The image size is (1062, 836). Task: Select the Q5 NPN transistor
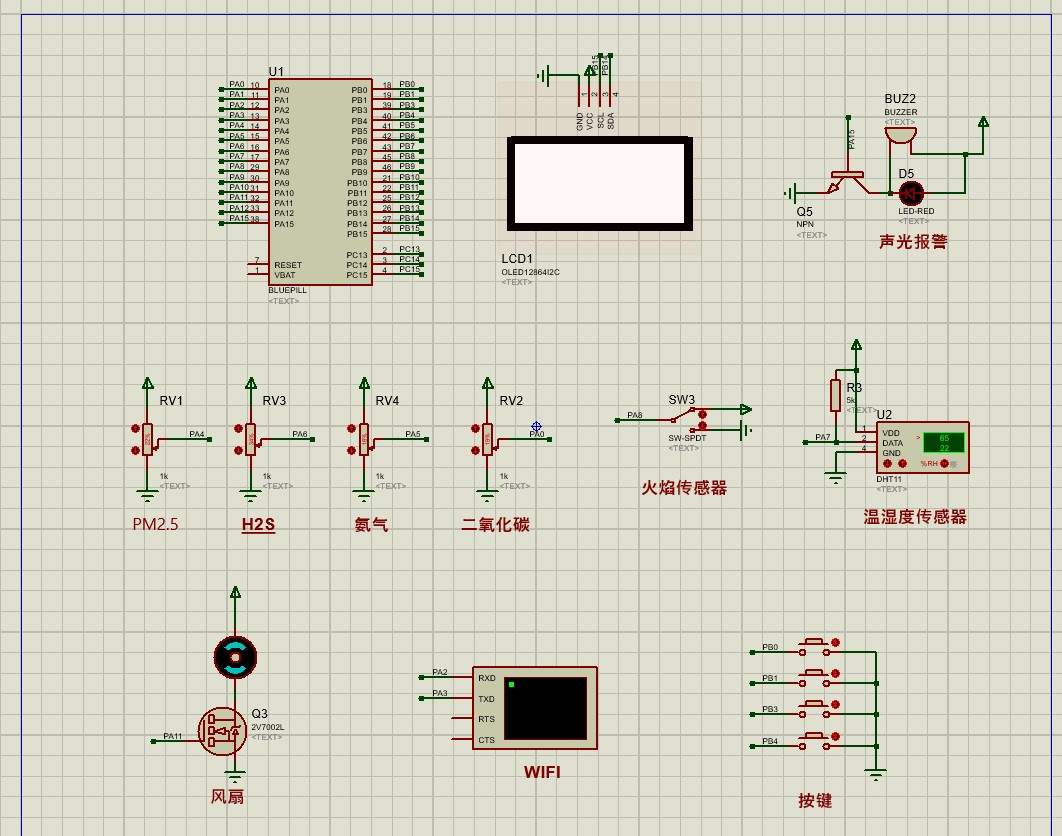[x=847, y=181]
